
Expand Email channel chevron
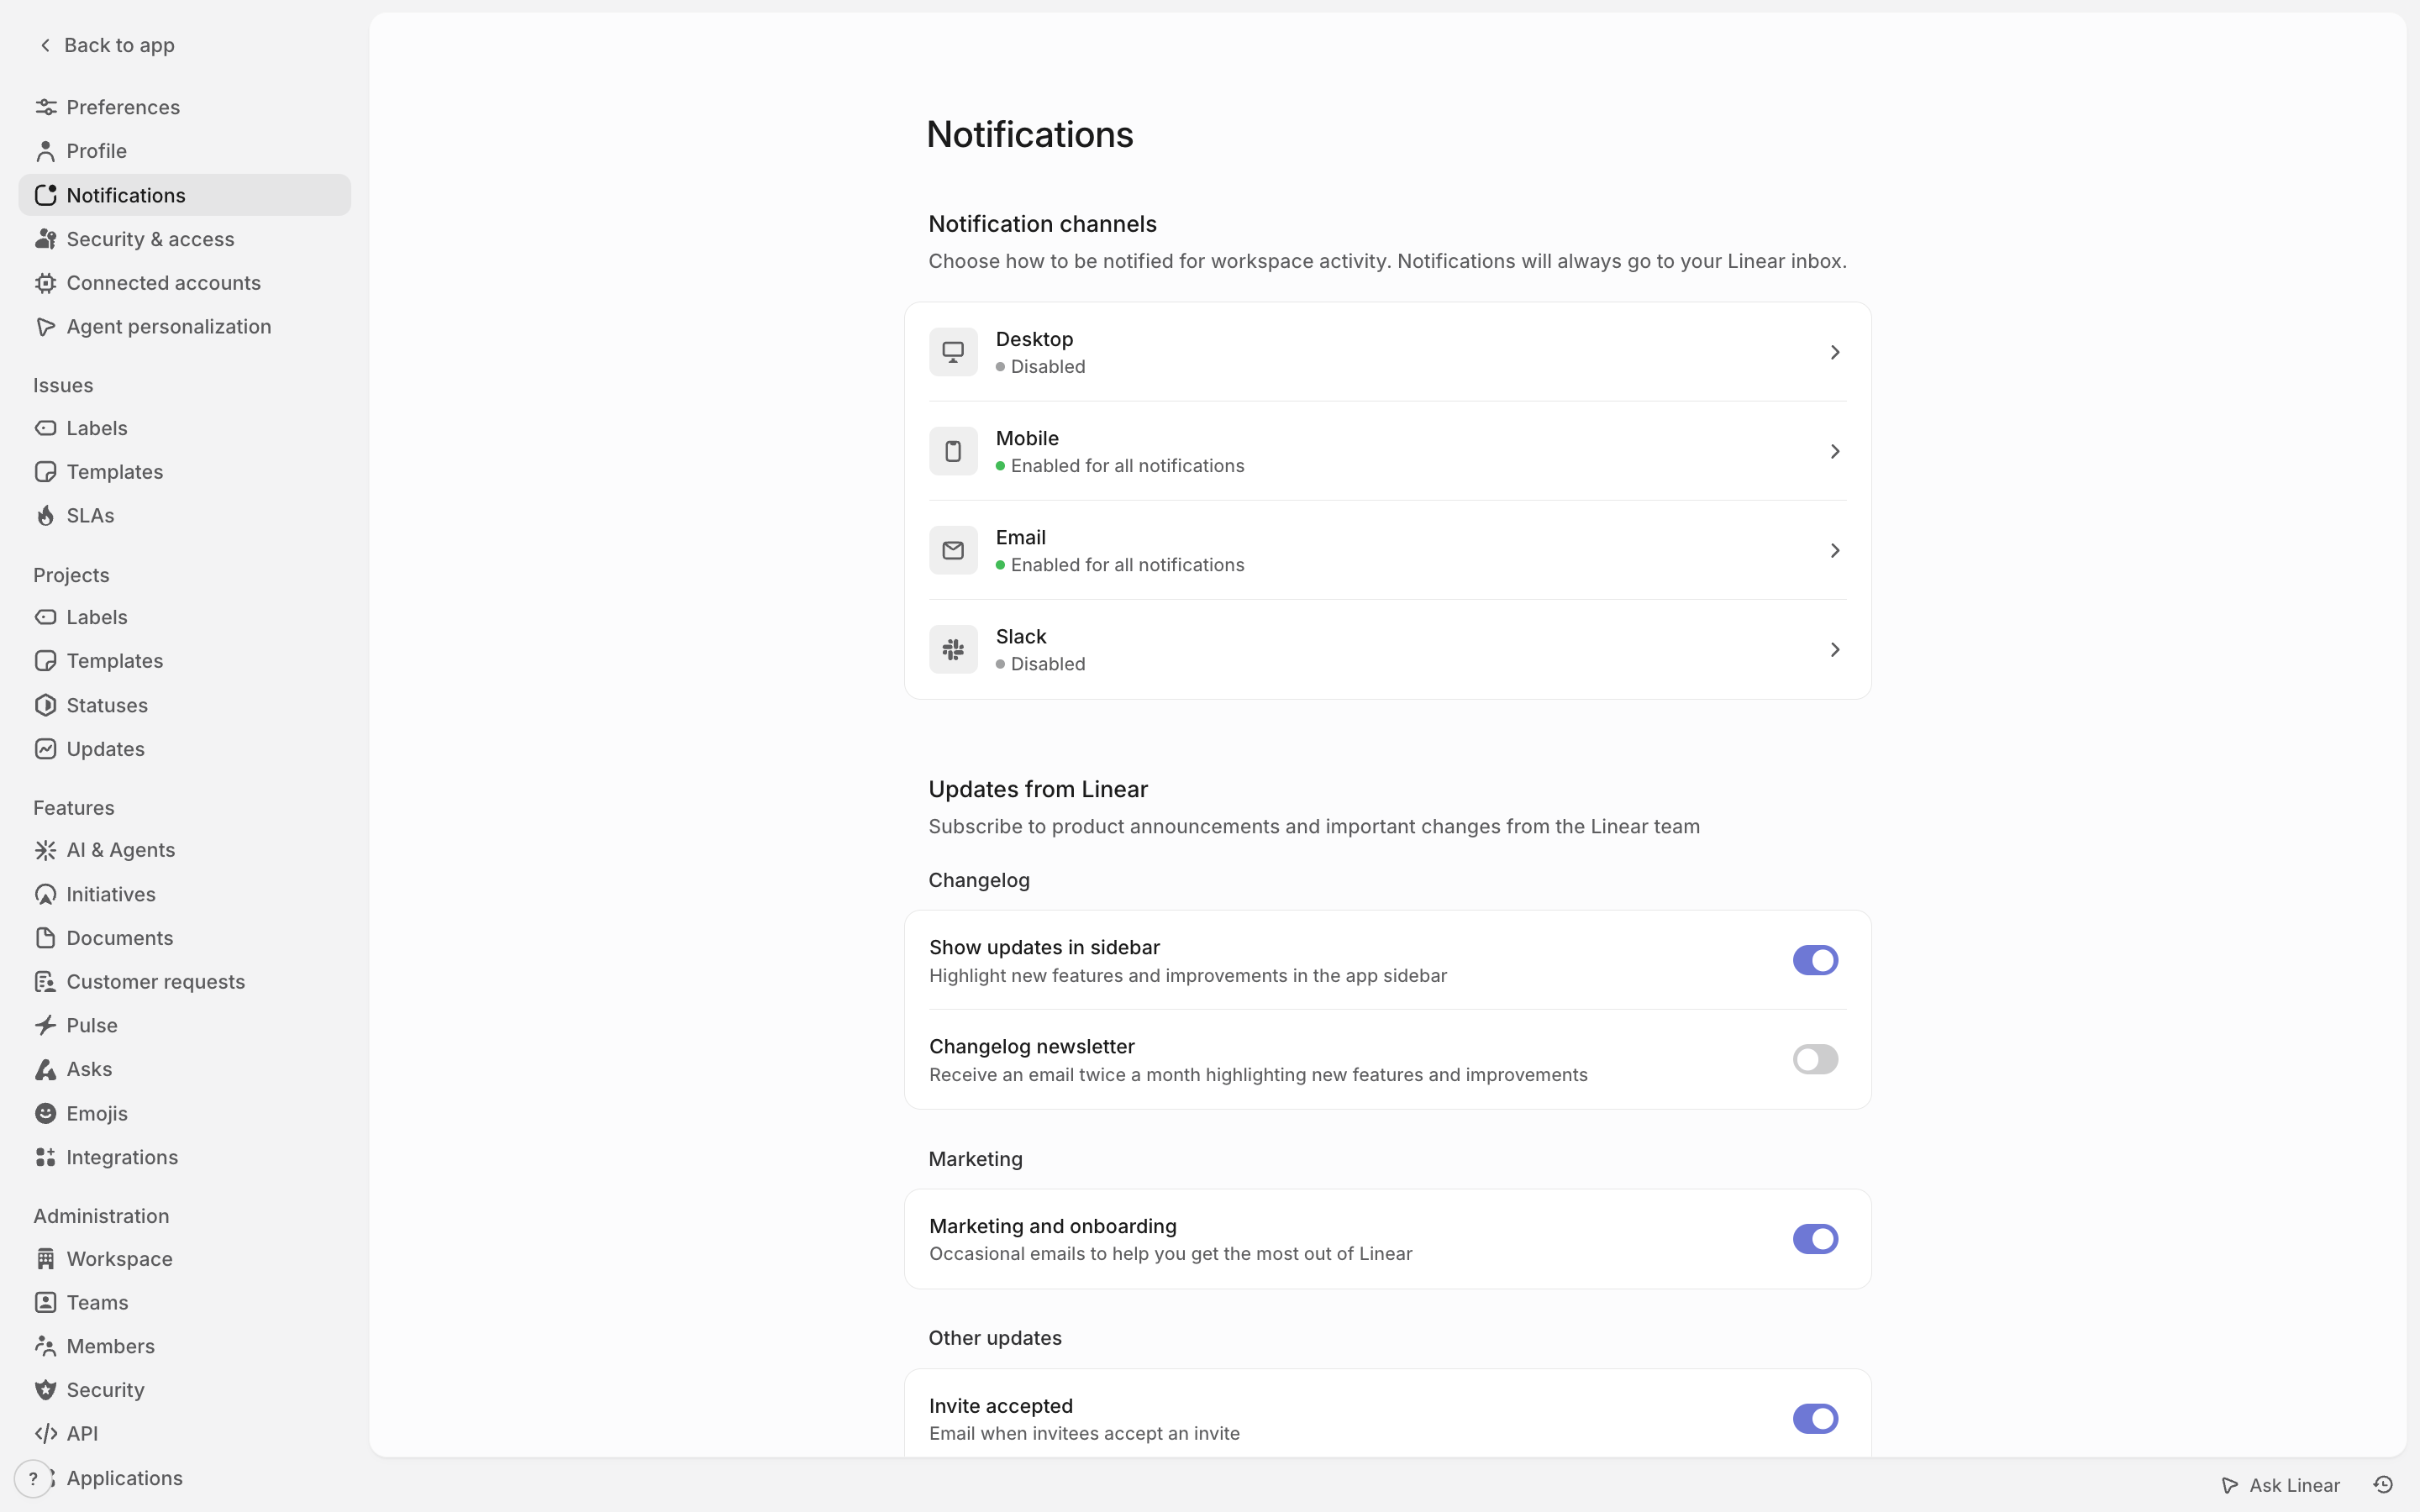(x=1835, y=551)
